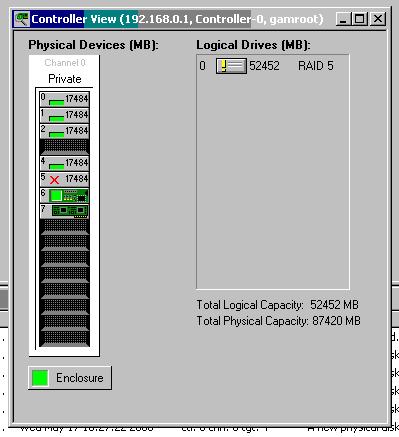Click the Logical Drives (MB) heading
Viewport: 399px width, 437px height.
coord(253,45)
